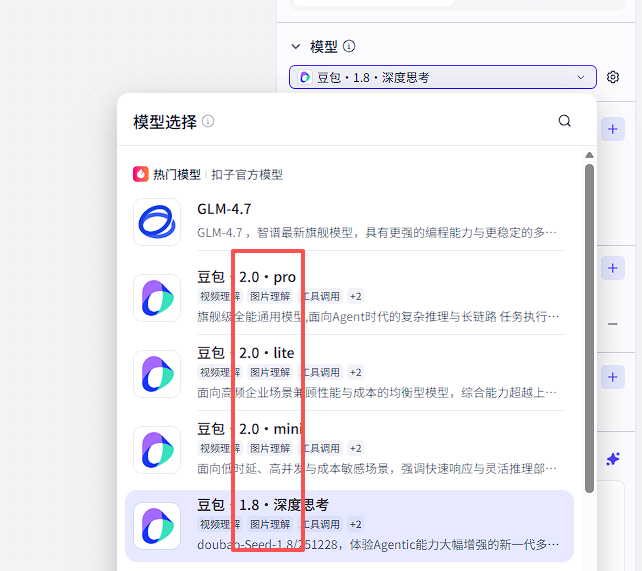
Task: Open model settings gear icon
Action: pos(613,77)
